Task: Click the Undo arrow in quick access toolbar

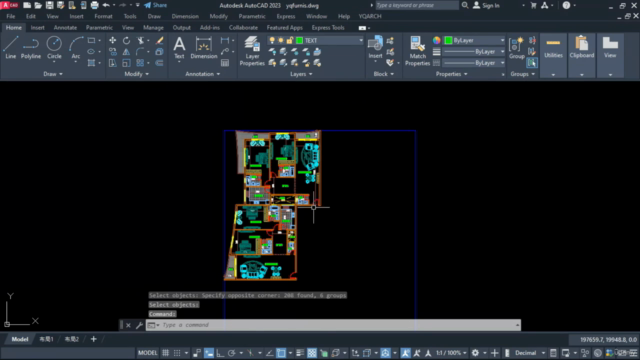Action: [106, 5]
